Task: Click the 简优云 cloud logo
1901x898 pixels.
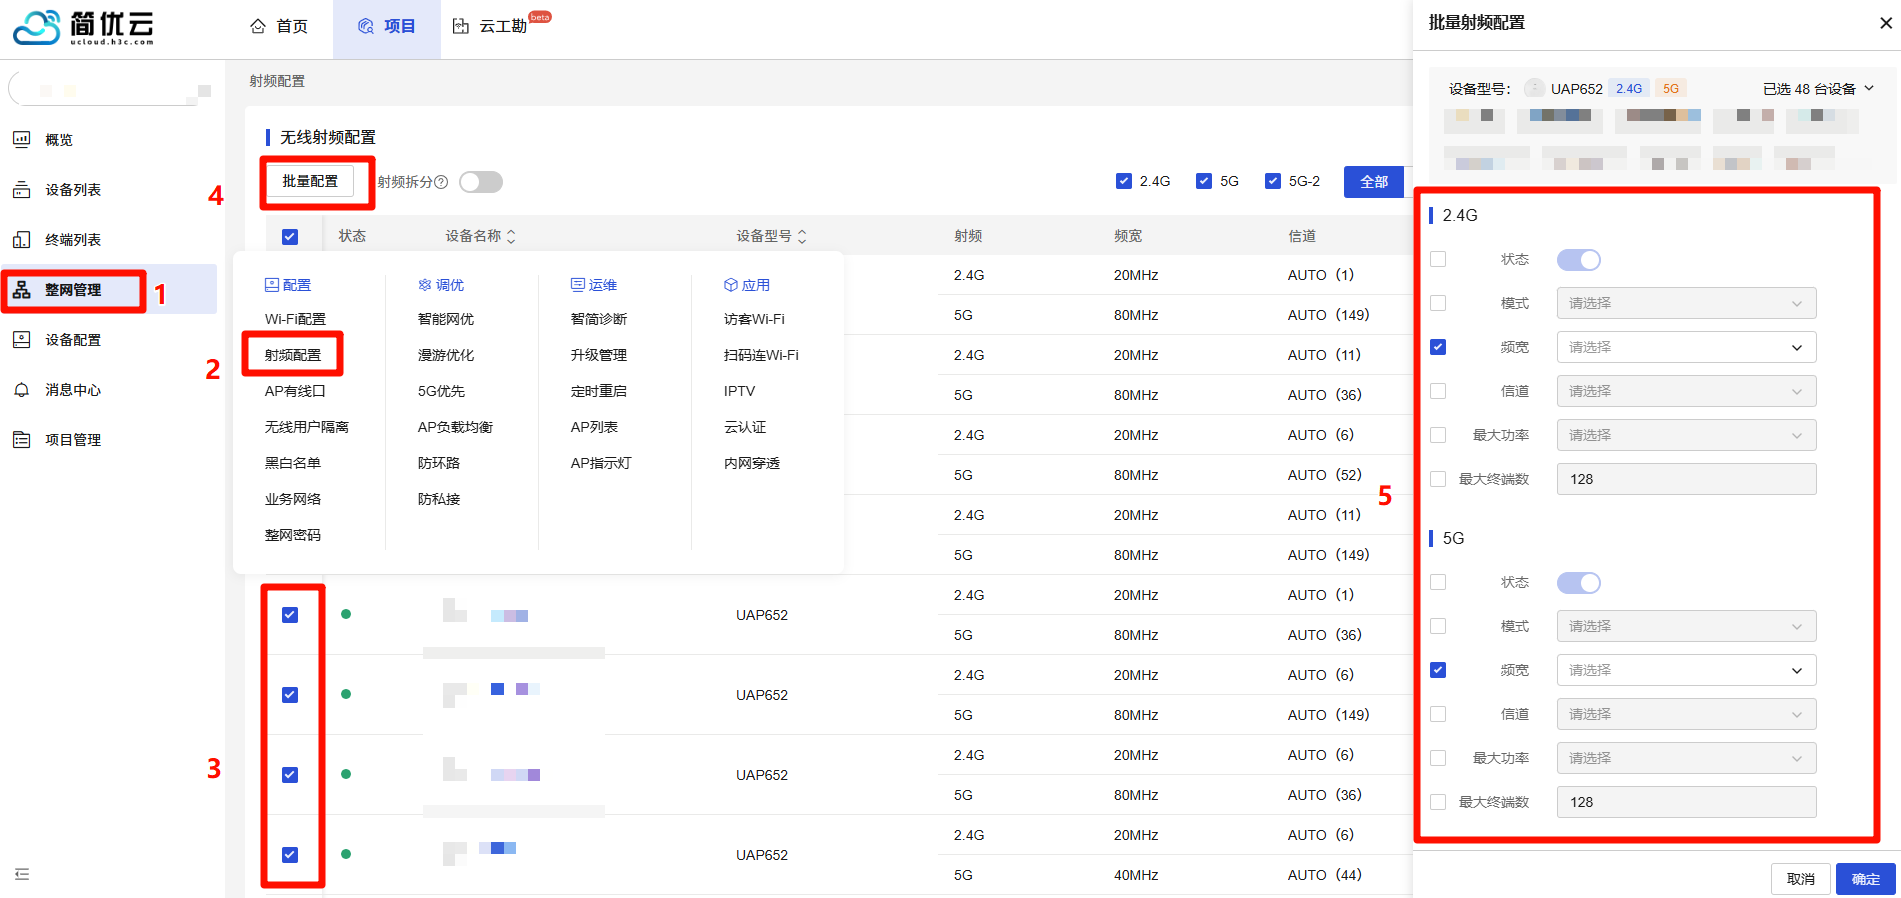Action: pyautogui.click(x=38, y=27)
